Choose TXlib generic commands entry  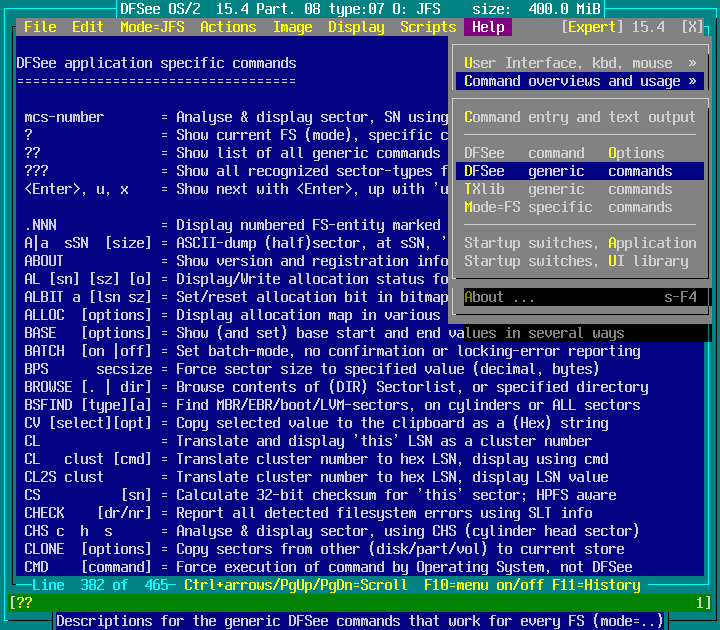pyautogui.click(x=580, y=189)
